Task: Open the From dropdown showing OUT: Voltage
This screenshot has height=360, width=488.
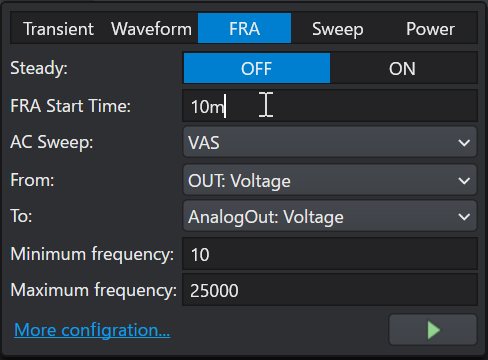Action: pyautogui.click(x=330, y=180)
